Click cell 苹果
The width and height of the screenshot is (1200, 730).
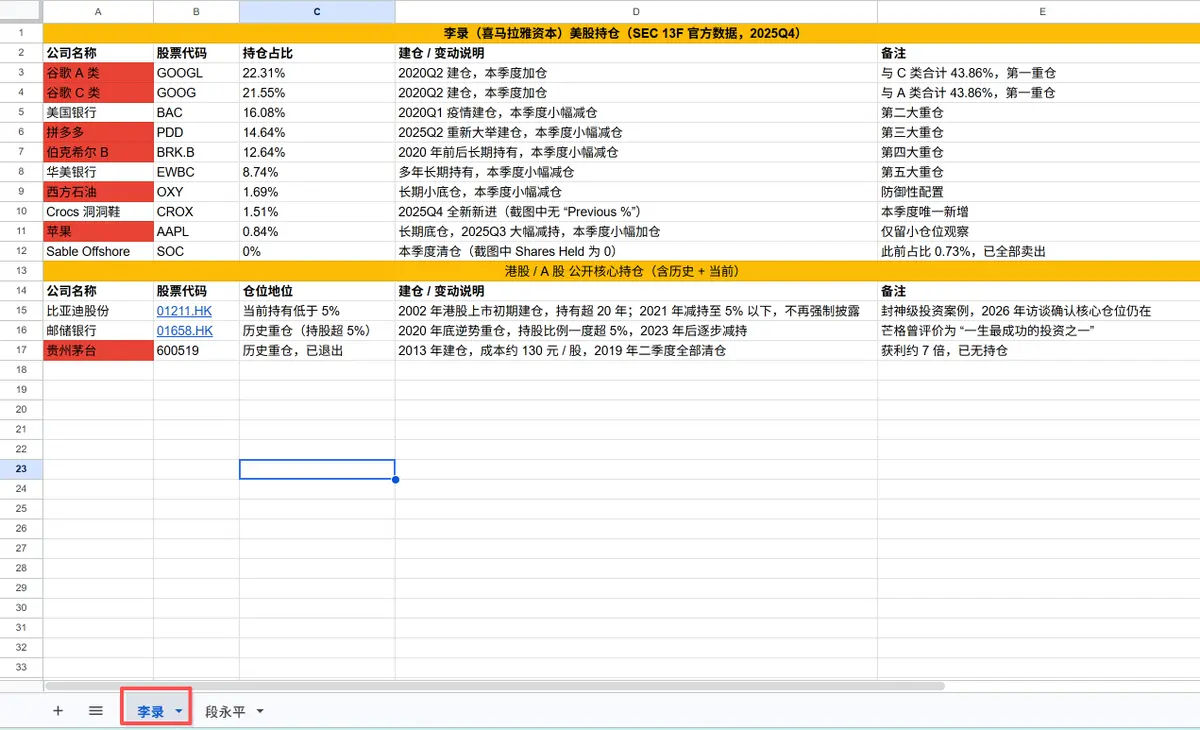pyautogui.click(x=98, y=231)
